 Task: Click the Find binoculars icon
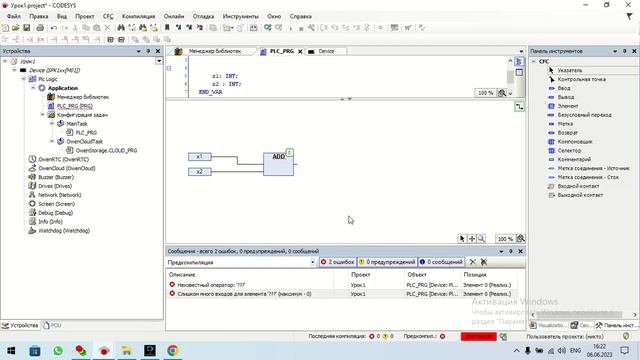click(x=121, y=28)
